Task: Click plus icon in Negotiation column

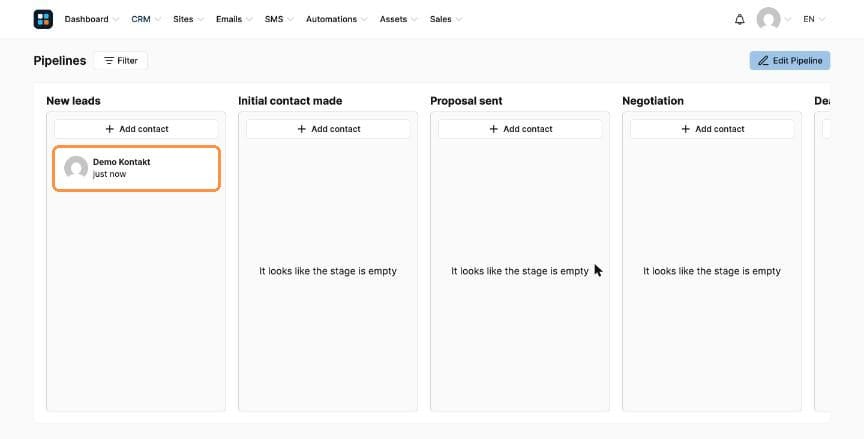Action: coord(685,129)
